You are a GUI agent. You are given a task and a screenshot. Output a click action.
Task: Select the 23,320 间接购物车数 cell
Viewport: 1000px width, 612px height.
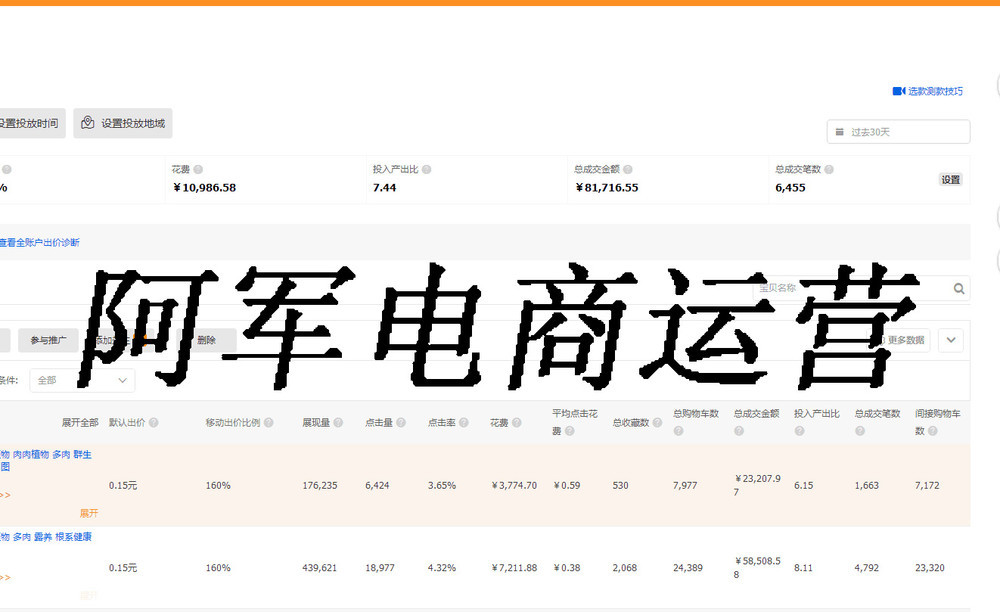pyautogui.click(x=930, y=568)
